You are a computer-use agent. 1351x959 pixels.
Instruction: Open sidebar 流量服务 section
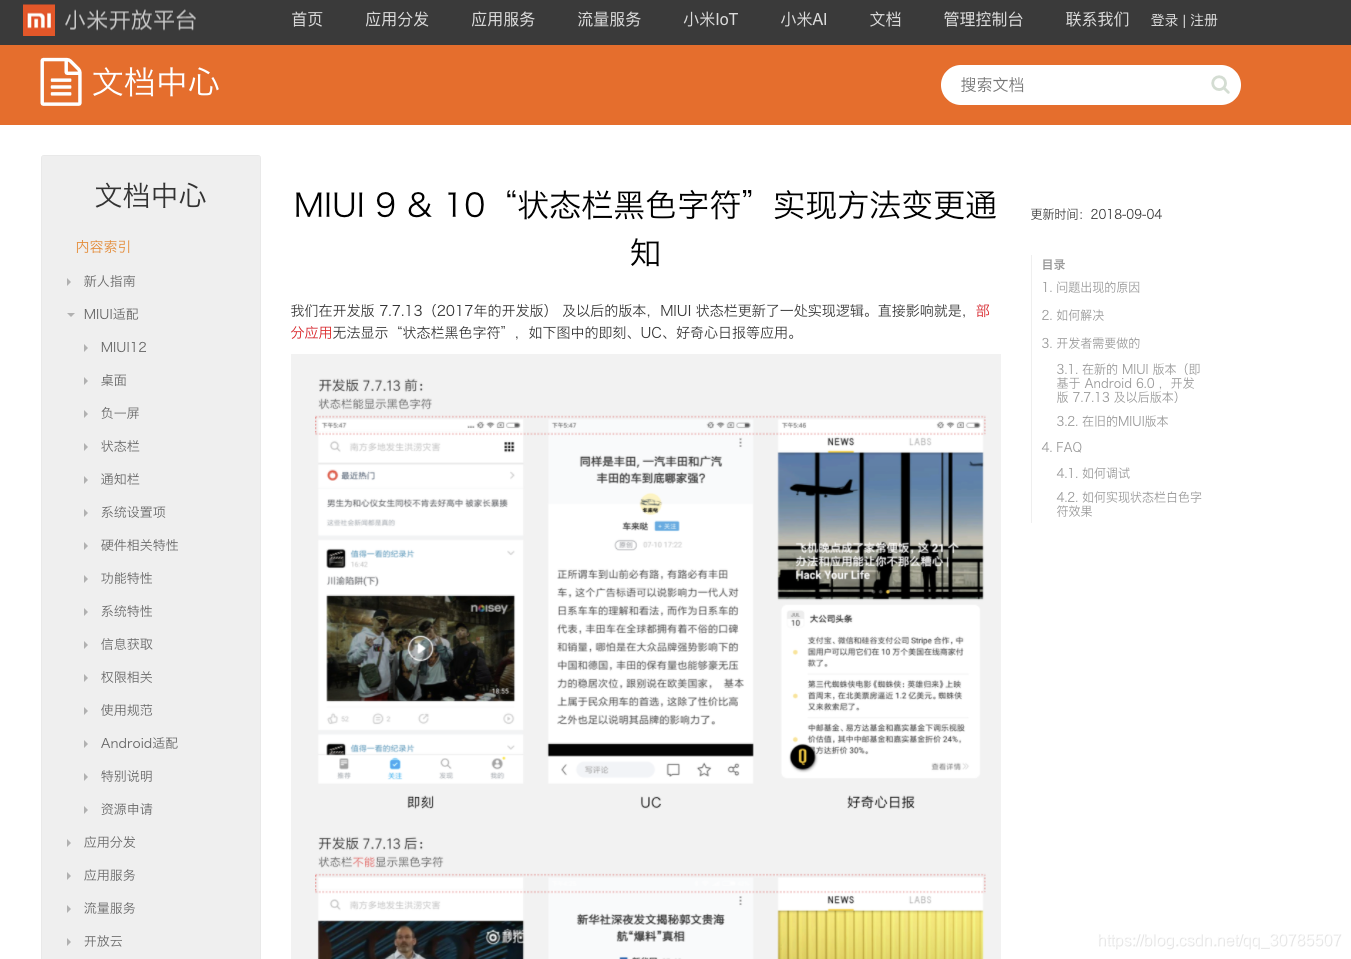110,908
